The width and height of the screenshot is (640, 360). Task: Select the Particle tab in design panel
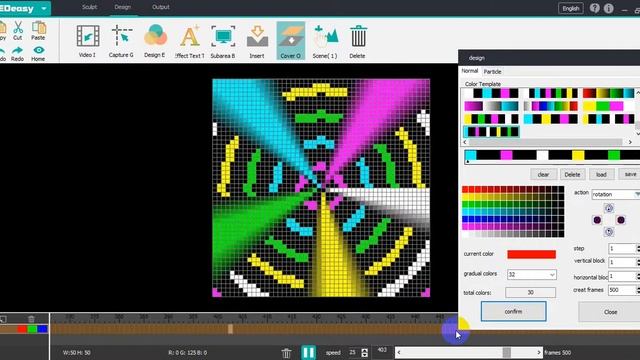click(x=492, y=71)
